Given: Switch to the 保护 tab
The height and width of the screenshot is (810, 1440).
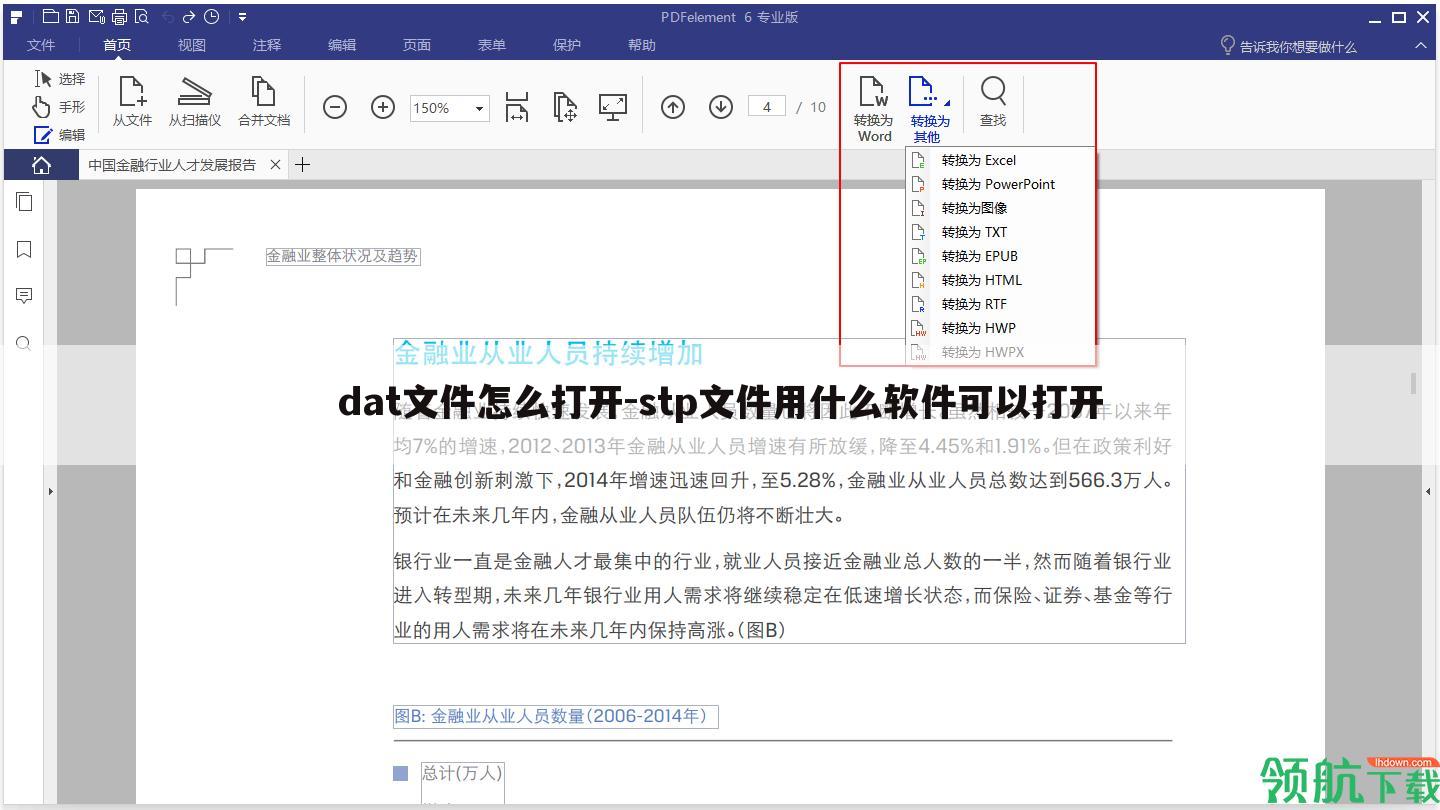Looking at the screenshot, I should pyautogui.click(x=567, y=45).
